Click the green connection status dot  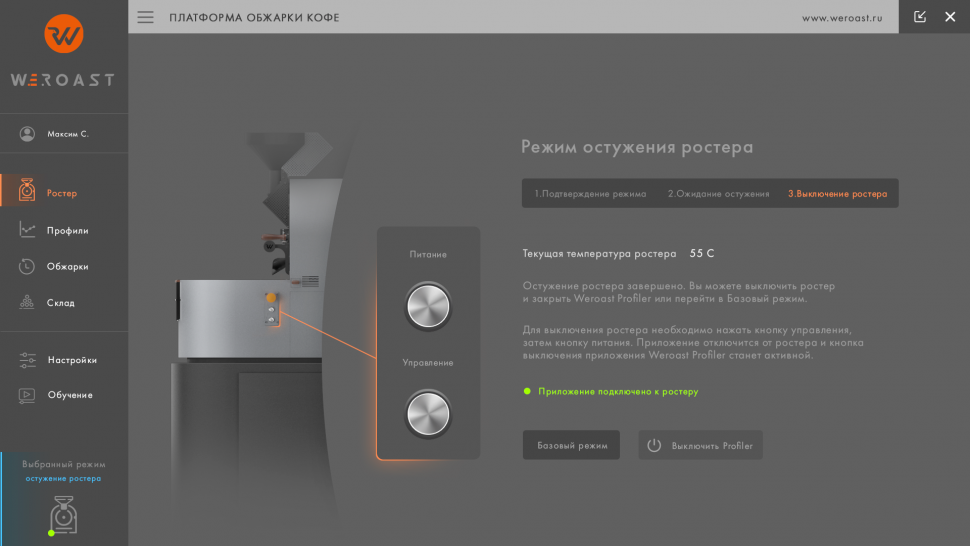[x=527, y=391]
